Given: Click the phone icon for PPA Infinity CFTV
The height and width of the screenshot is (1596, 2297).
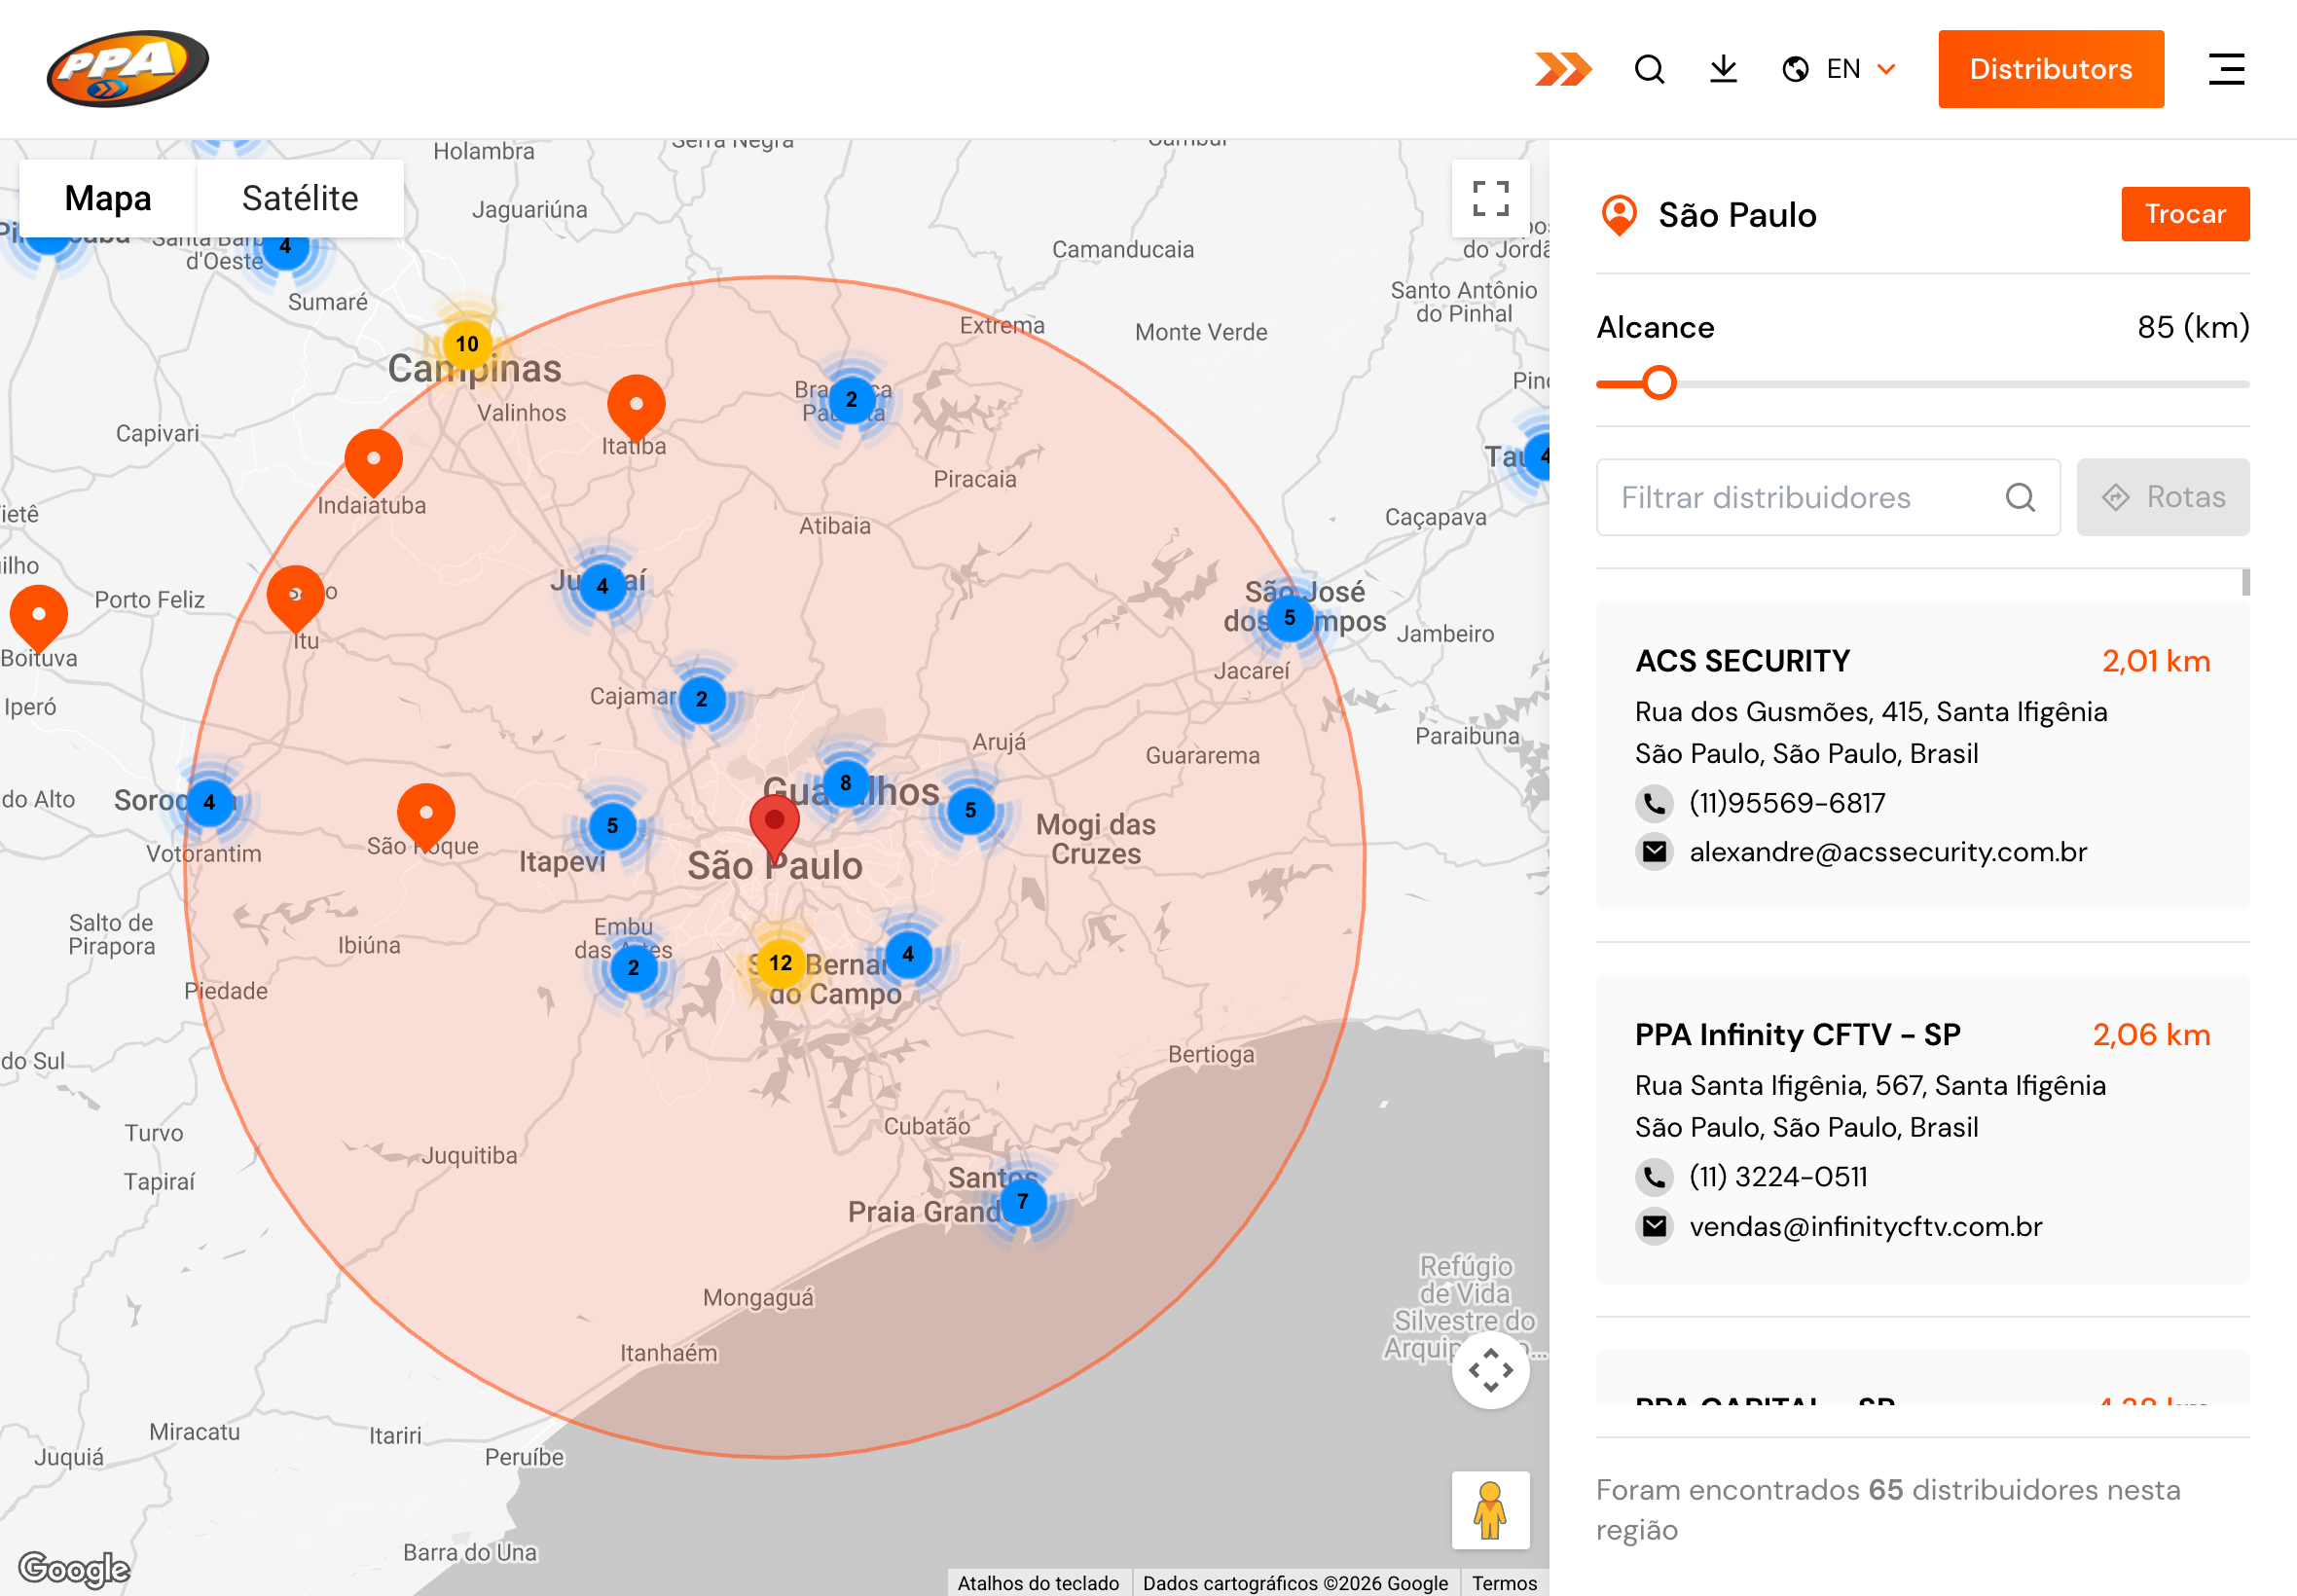Looking at the screenshot, I should tap(1654, 1177).
